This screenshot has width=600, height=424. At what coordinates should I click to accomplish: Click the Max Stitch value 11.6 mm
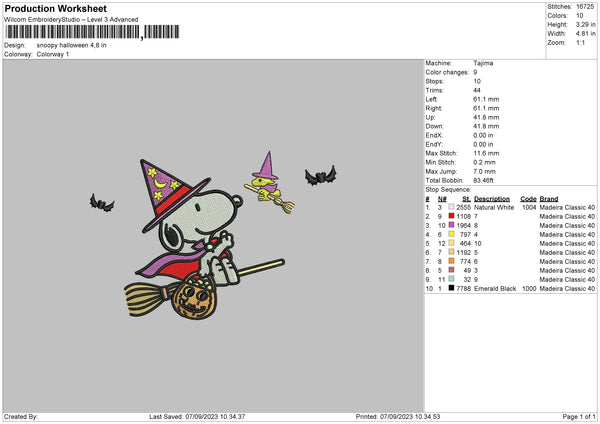[486, 153]
